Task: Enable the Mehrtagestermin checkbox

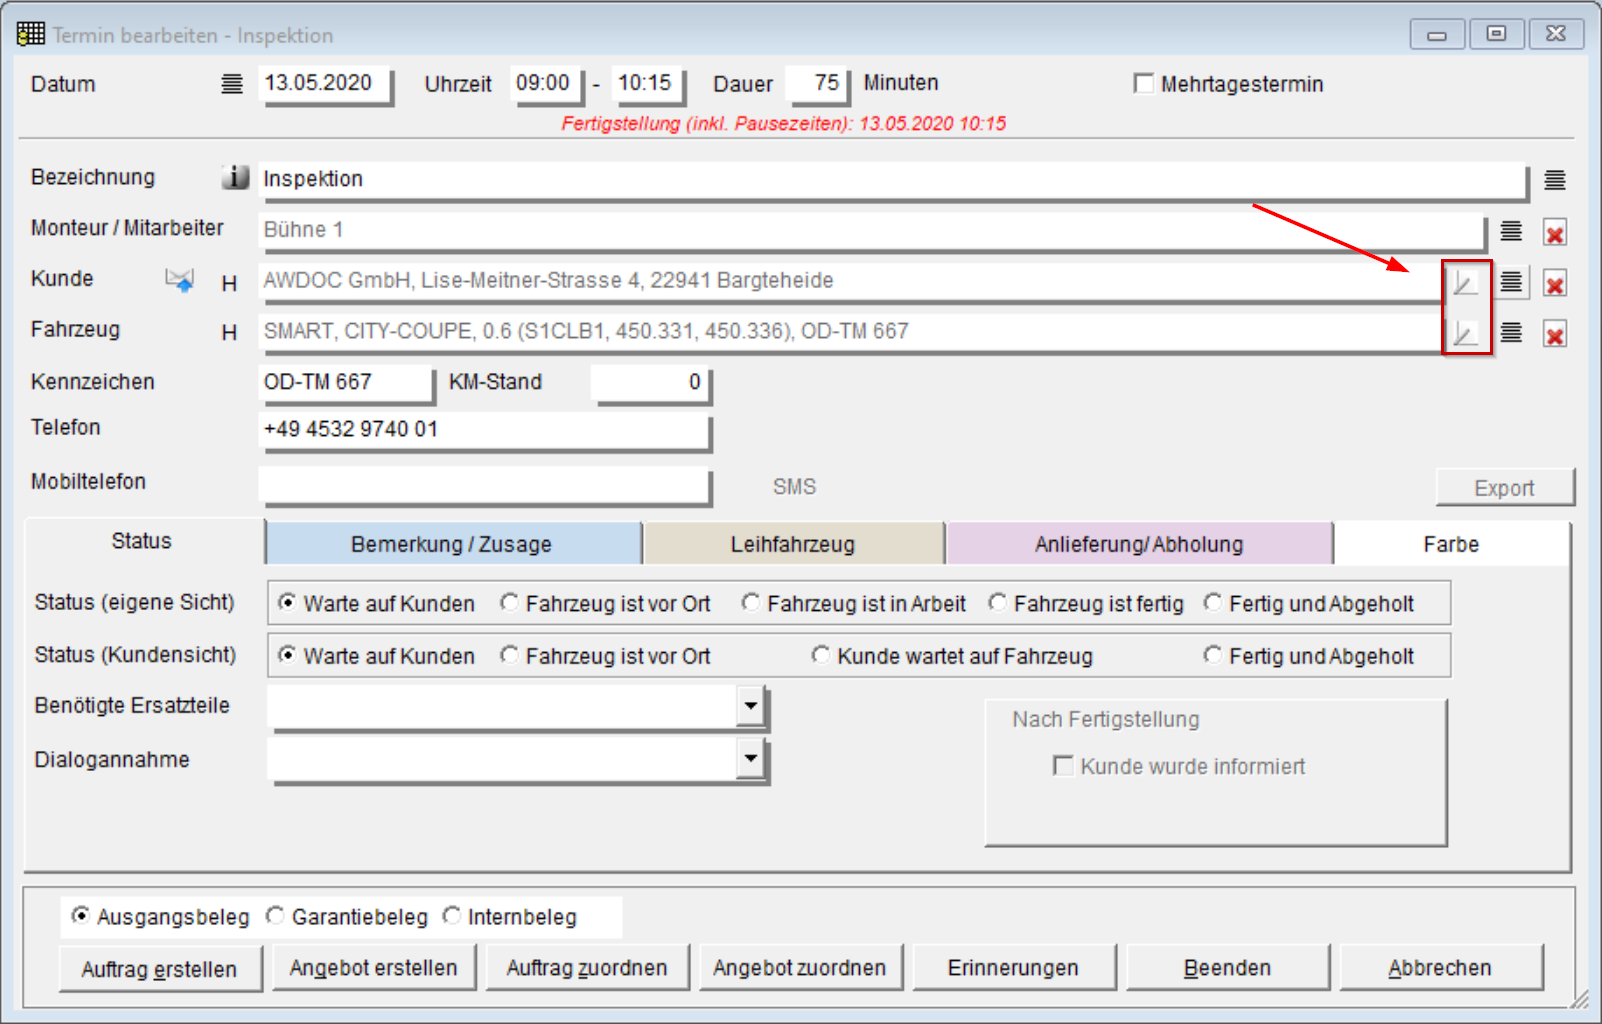Action: tap(1144, 83)
